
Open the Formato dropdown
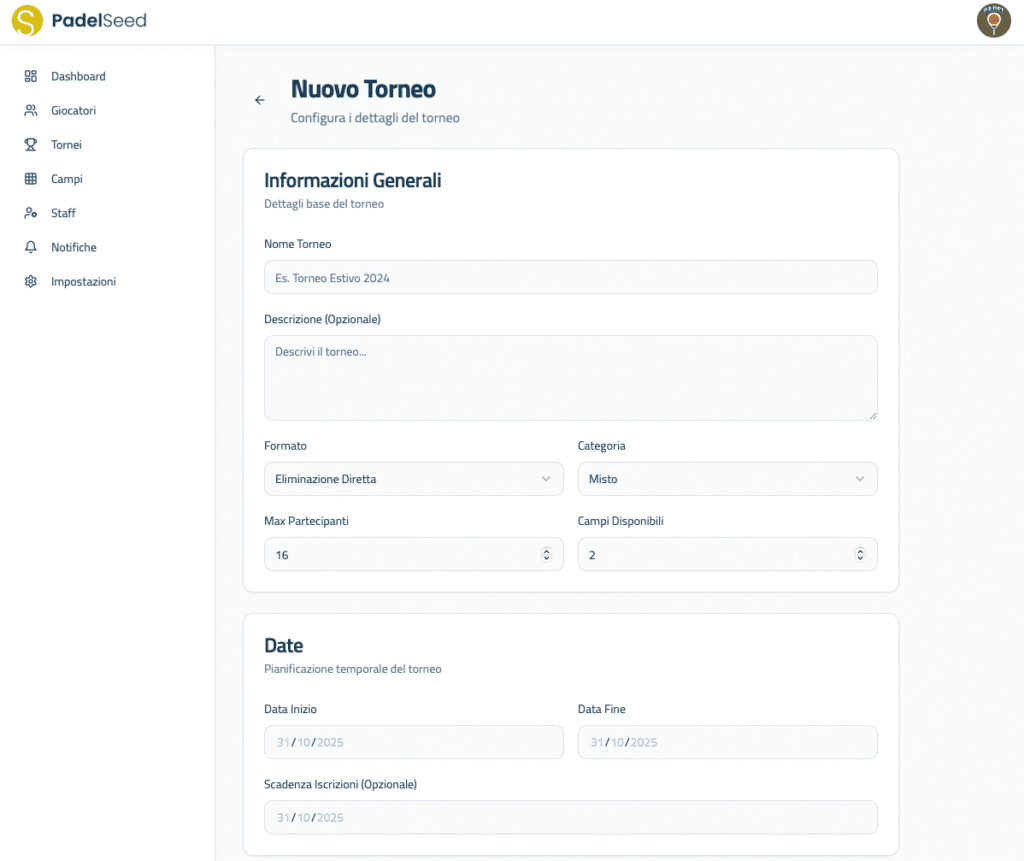tap(413, 479)
